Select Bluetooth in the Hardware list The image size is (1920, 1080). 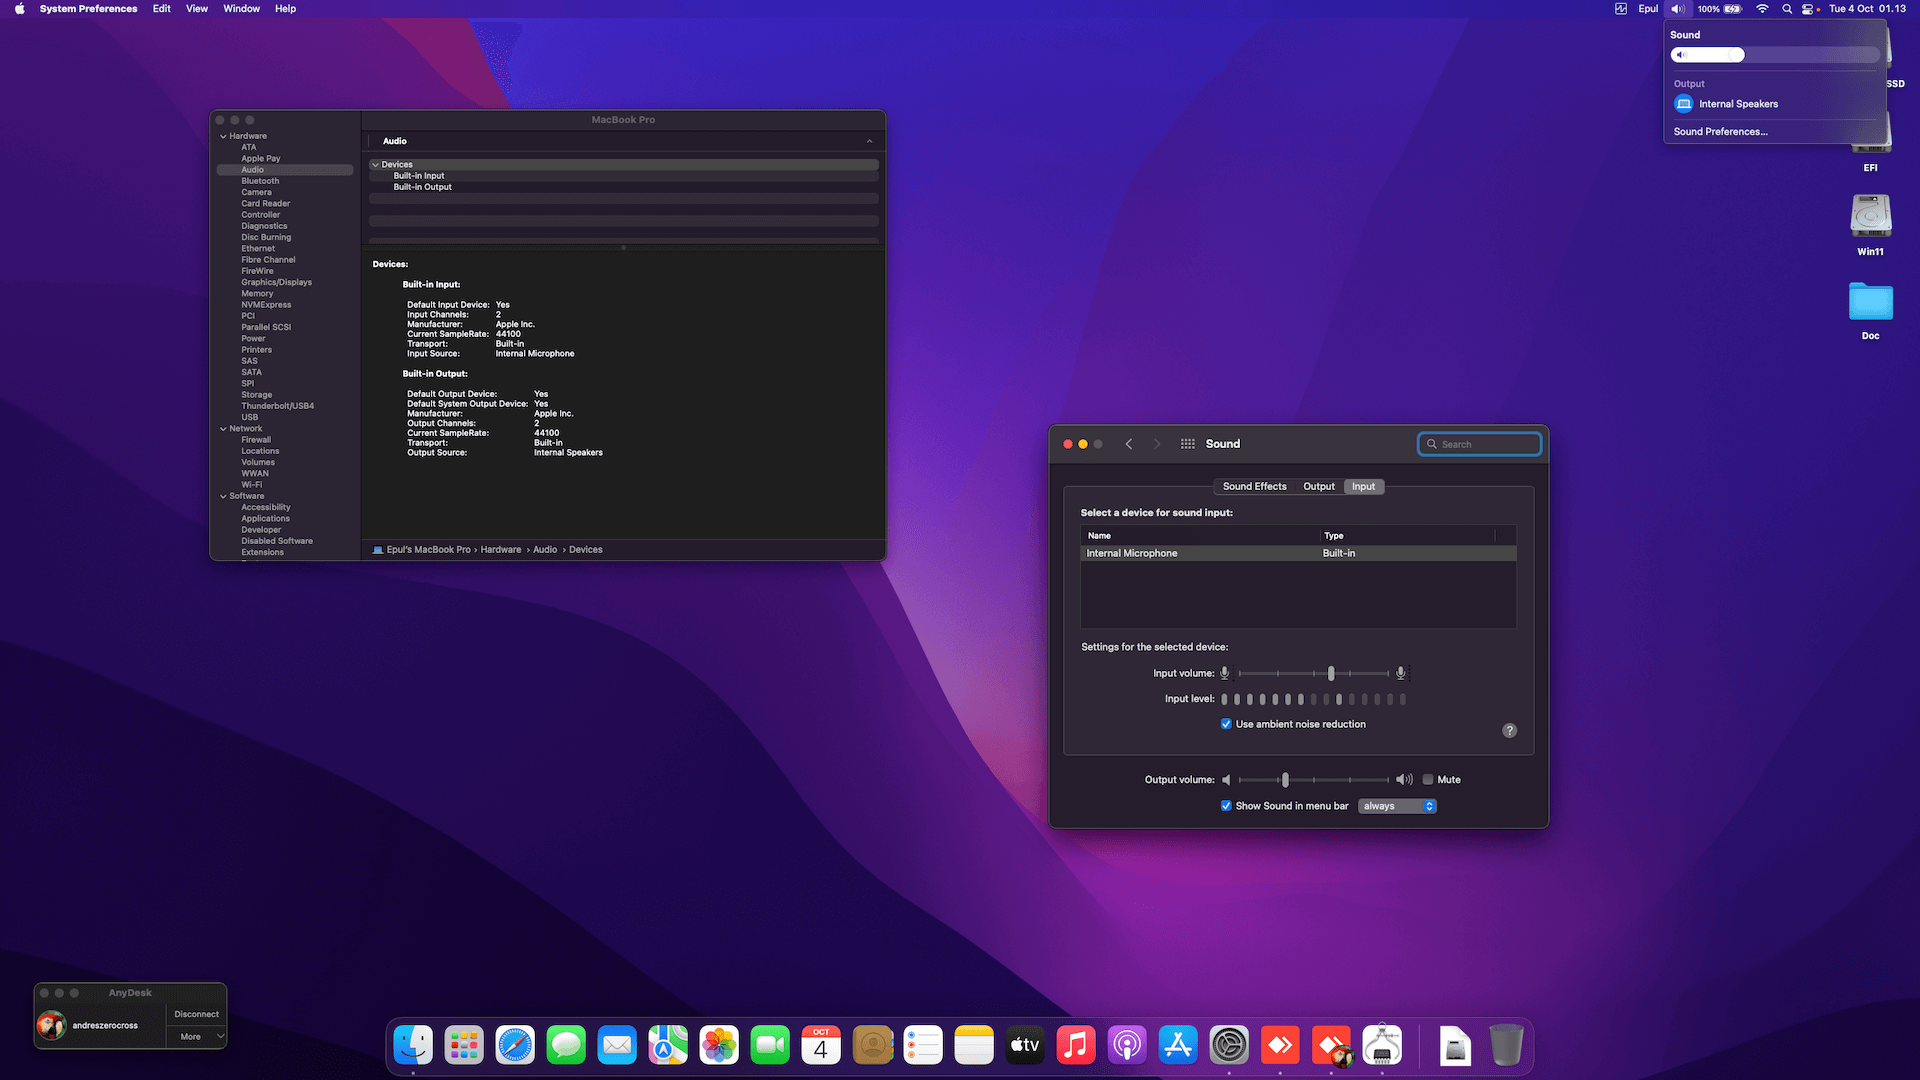pyautogui.click(x=260, y=181)
